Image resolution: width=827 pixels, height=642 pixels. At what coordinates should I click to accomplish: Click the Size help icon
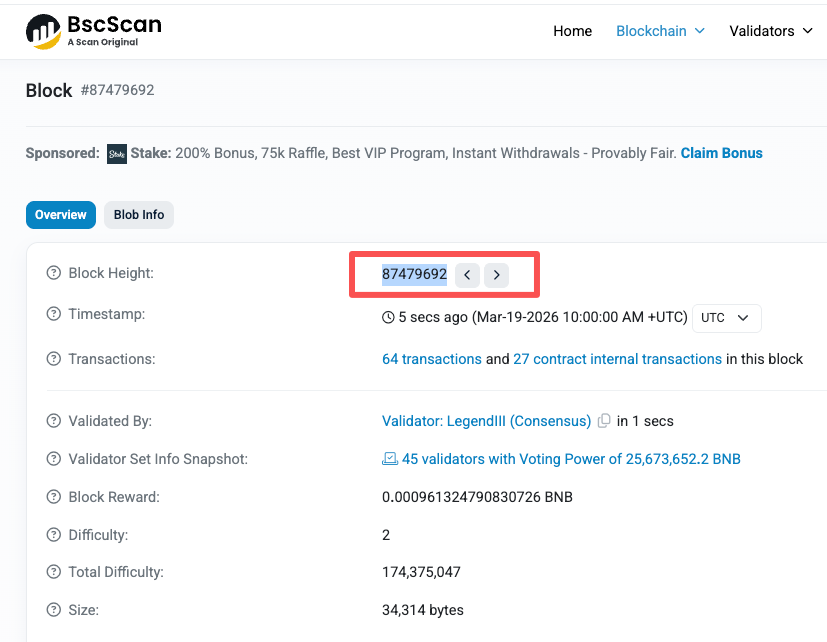pos(54,610)
